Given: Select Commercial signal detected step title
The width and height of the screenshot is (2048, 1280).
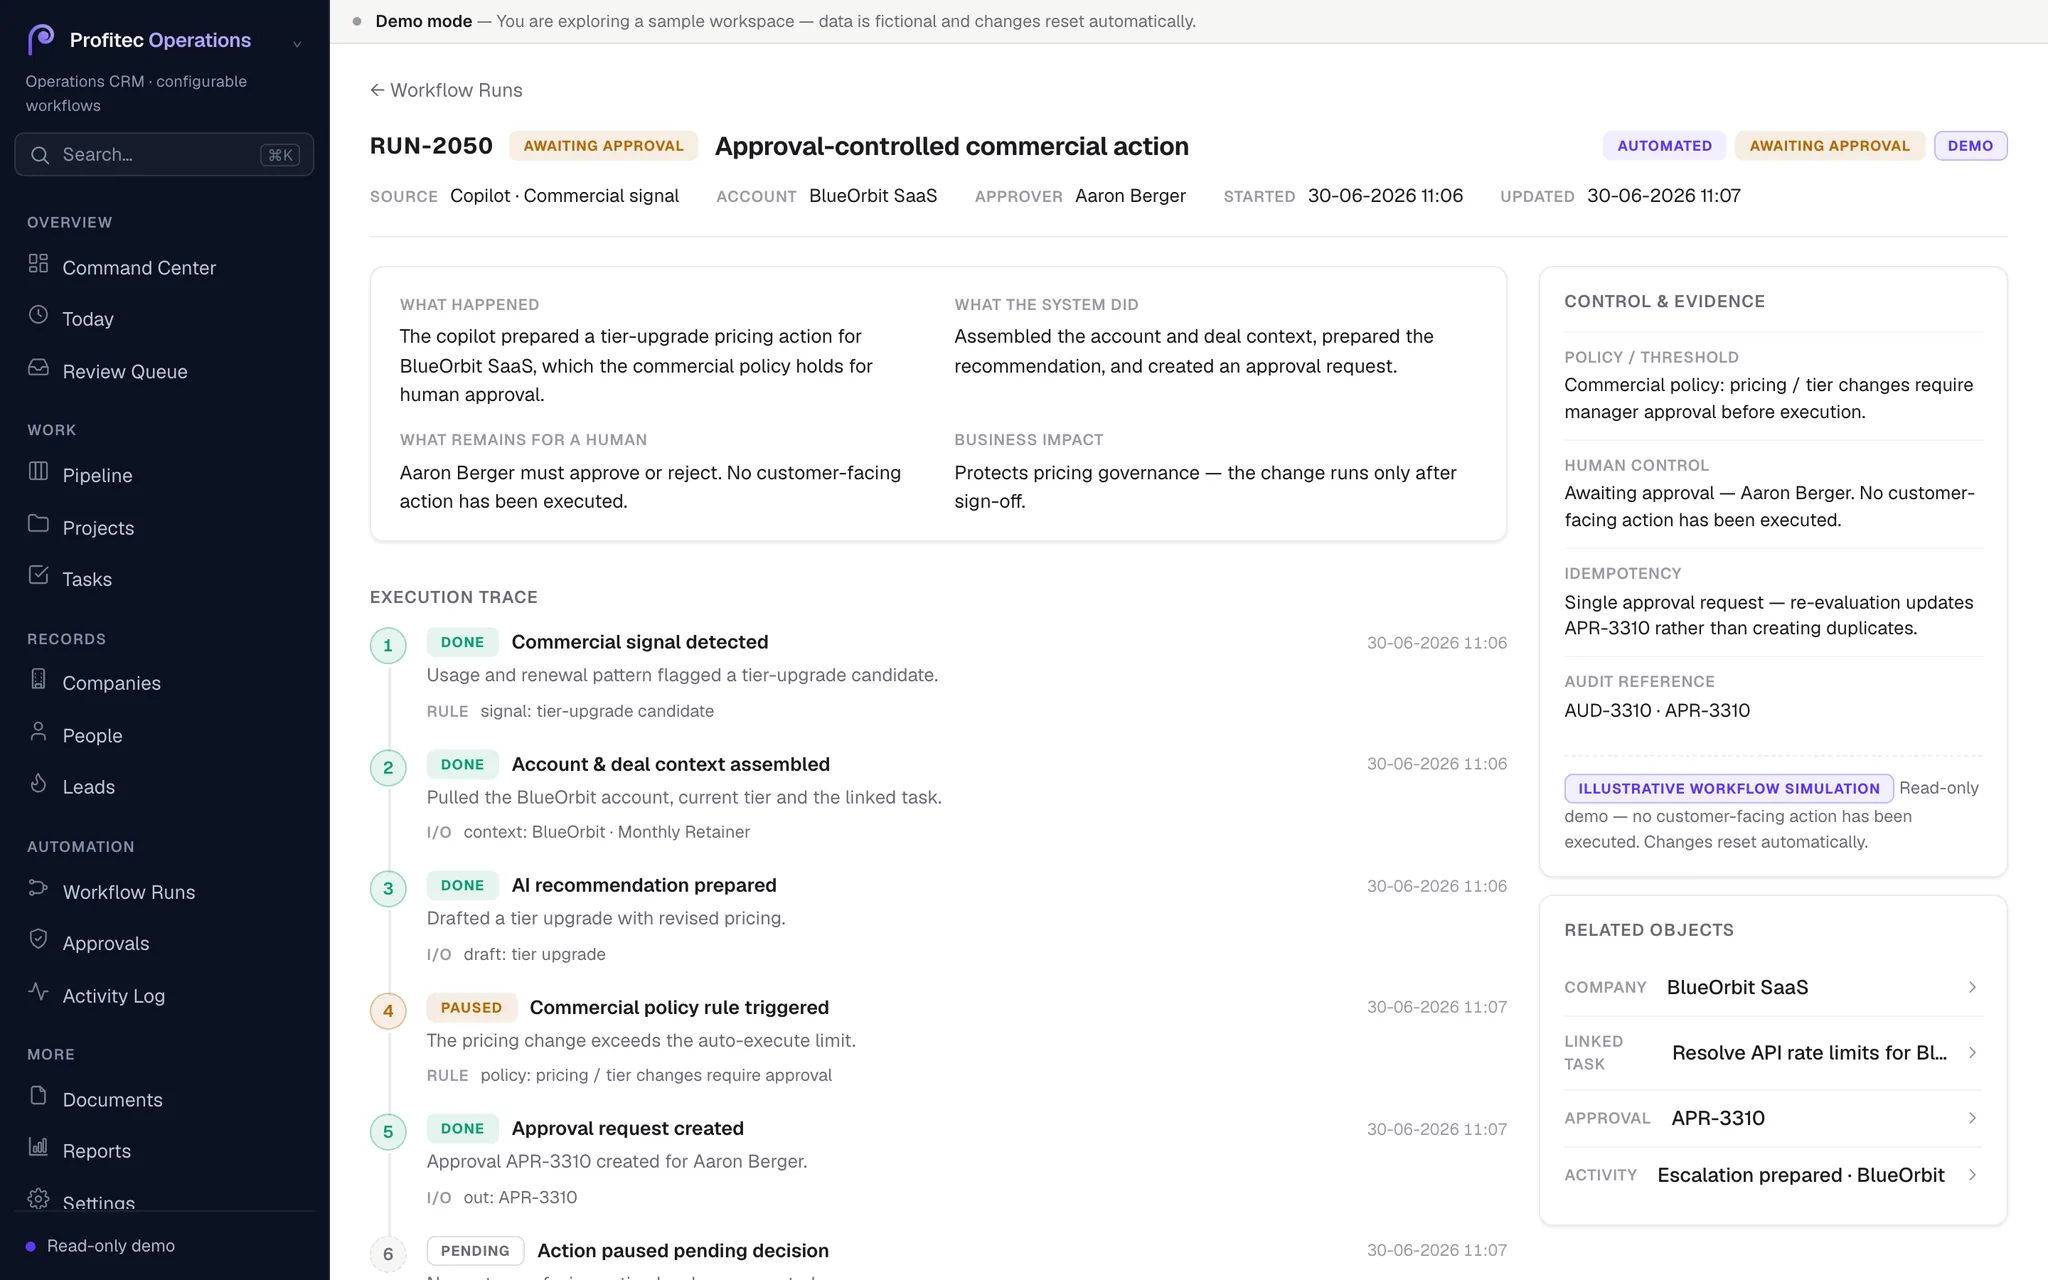Looking at the screenshot, I should click(640, 642).
